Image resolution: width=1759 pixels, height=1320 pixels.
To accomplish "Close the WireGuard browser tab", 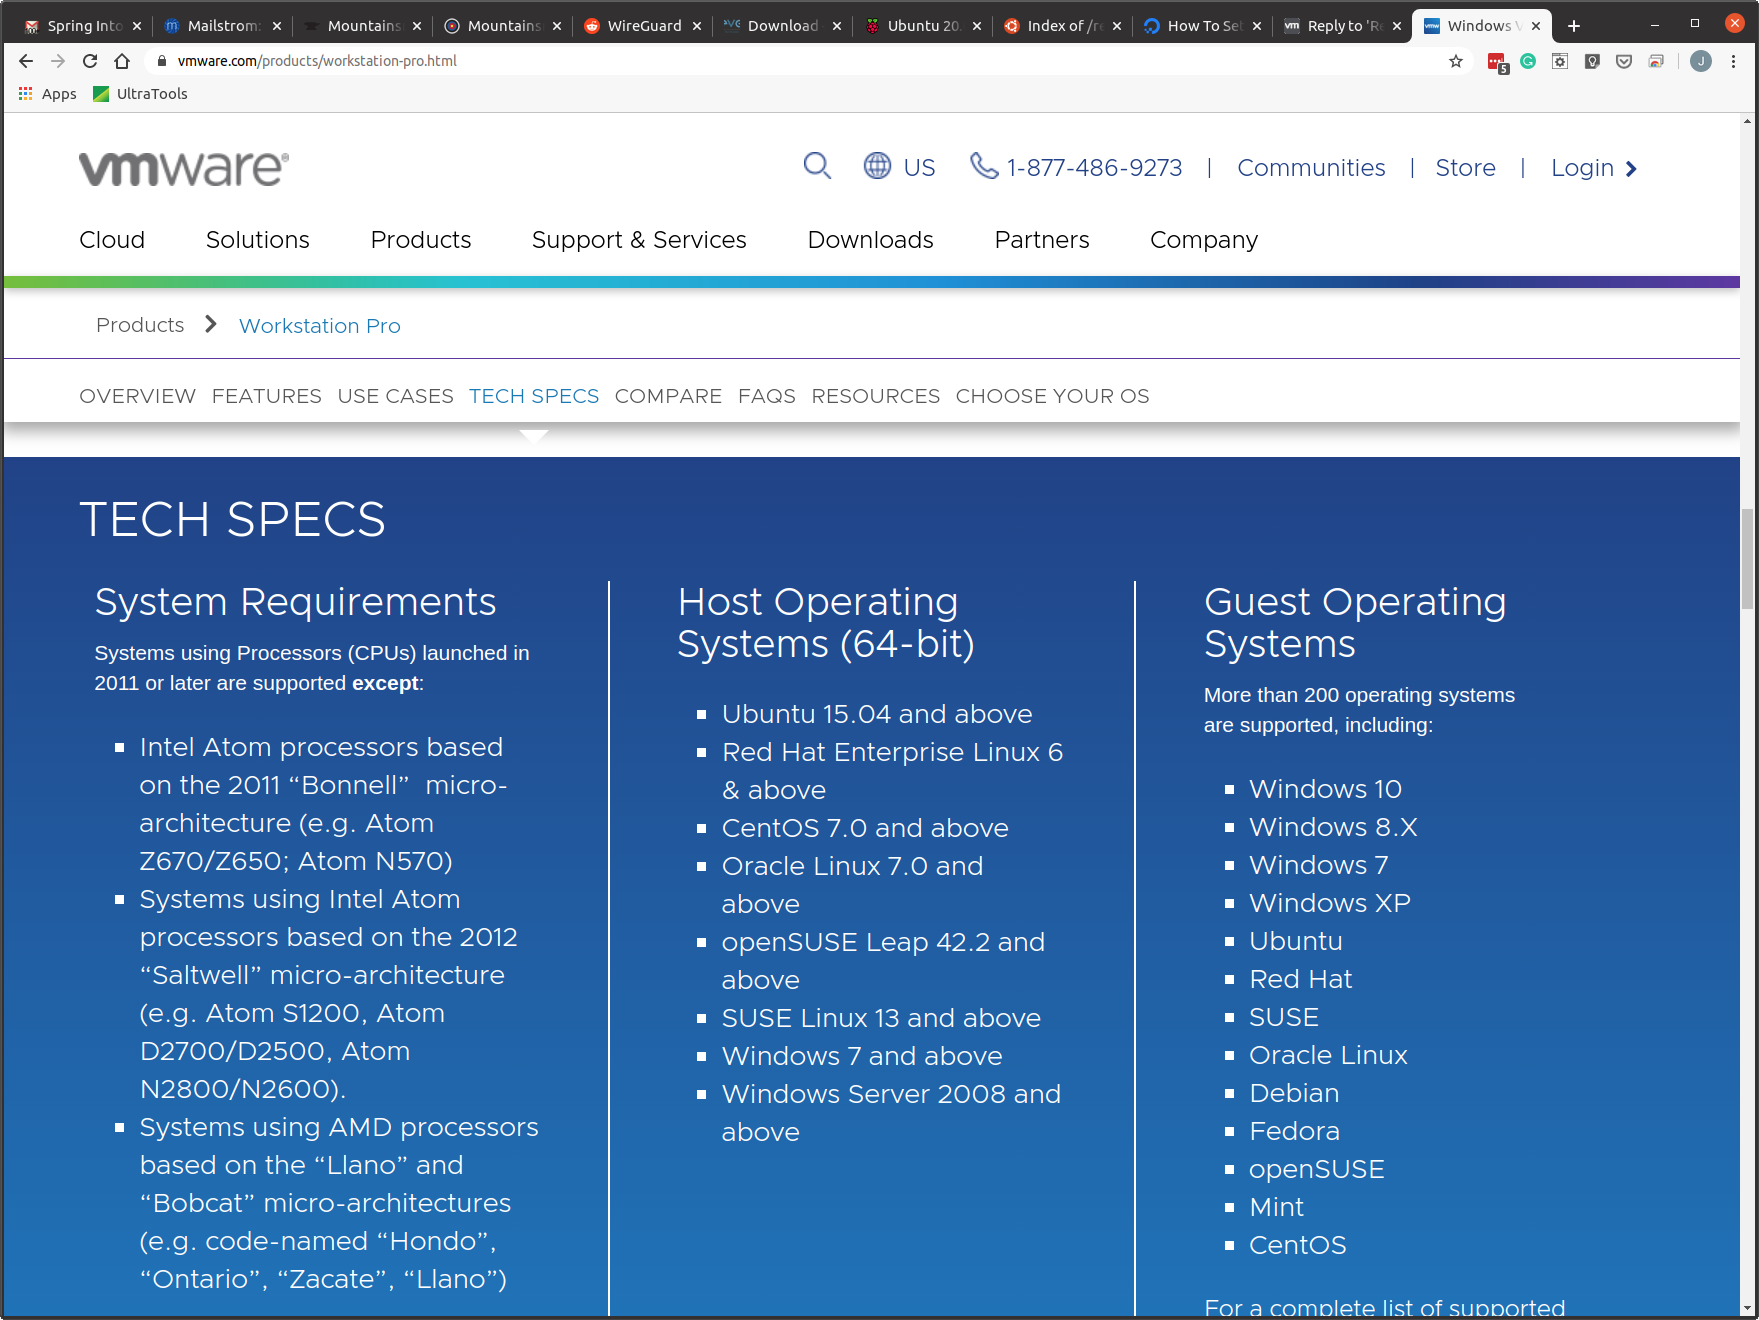I will click(x=697, y=26).
